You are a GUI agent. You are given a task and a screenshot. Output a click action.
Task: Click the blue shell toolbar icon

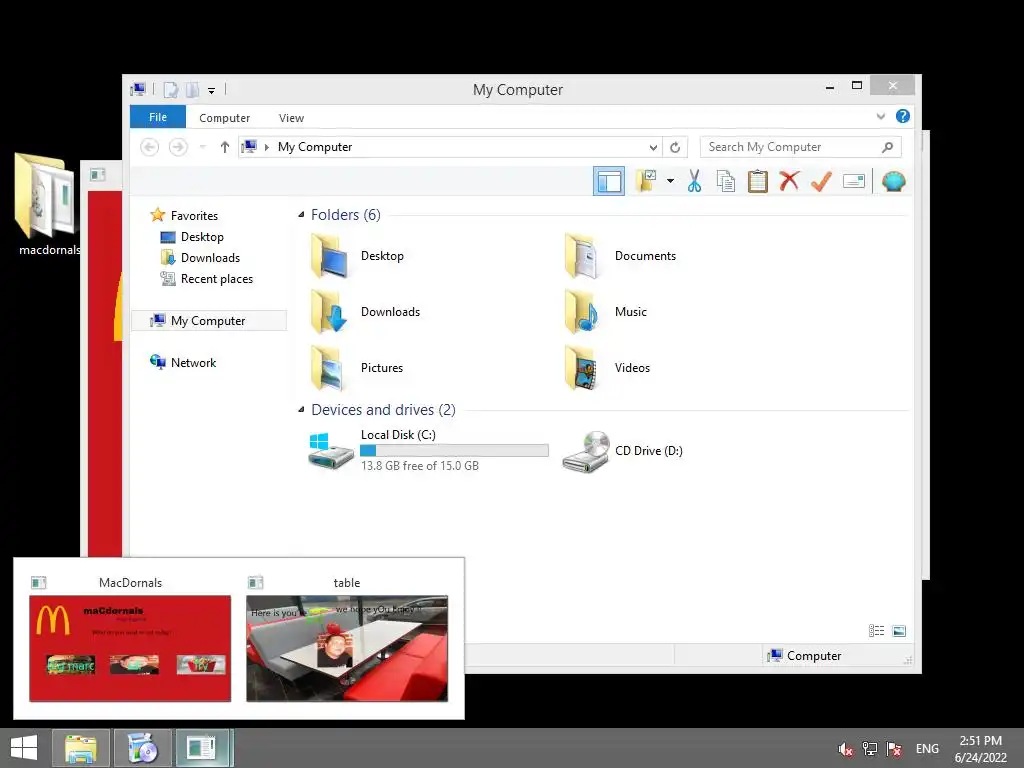(x=893, y=181)
